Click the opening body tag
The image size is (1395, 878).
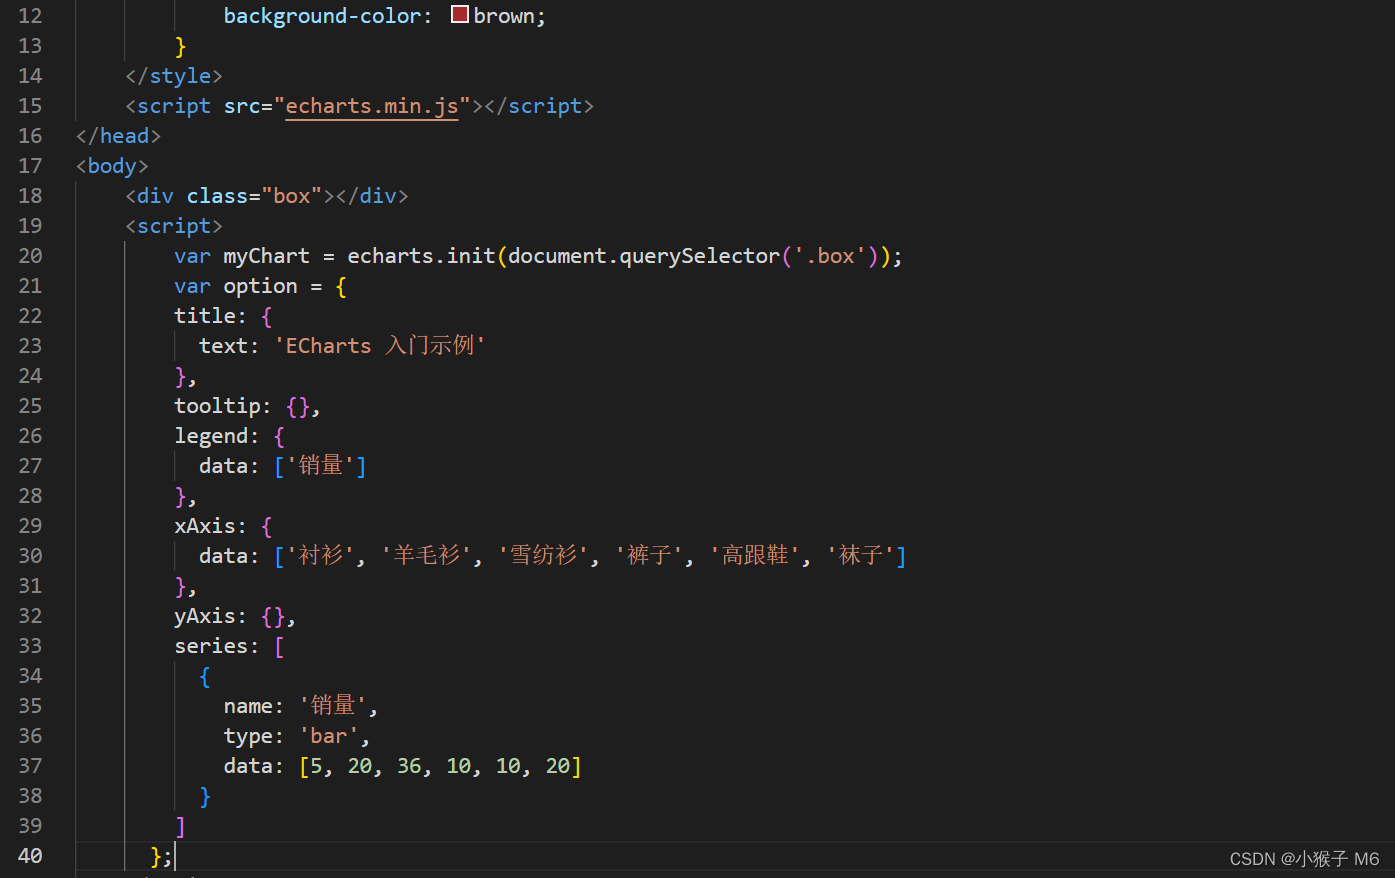click(112, 166)
